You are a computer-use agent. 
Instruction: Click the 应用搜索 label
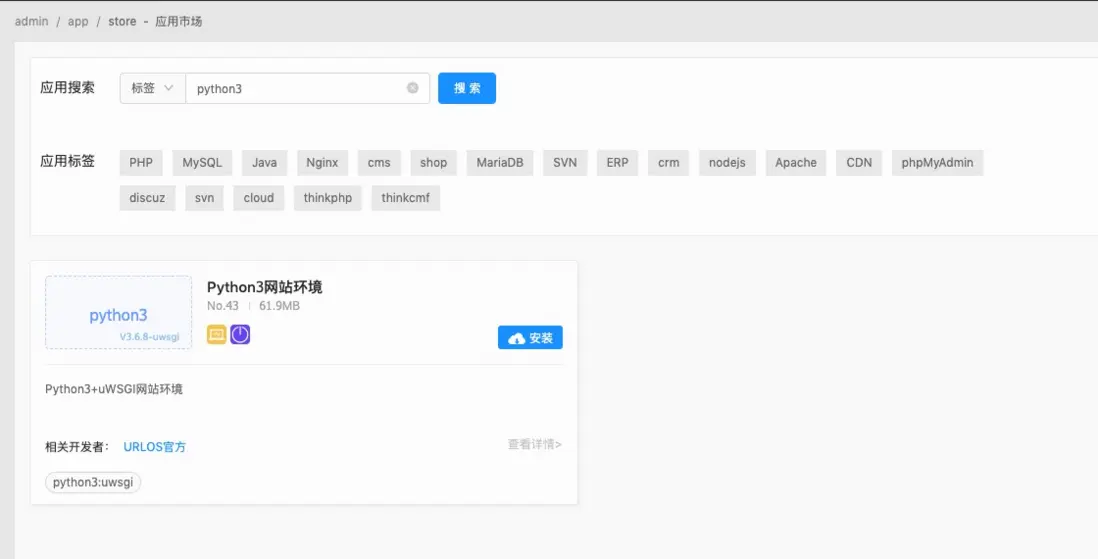point(67,88)
